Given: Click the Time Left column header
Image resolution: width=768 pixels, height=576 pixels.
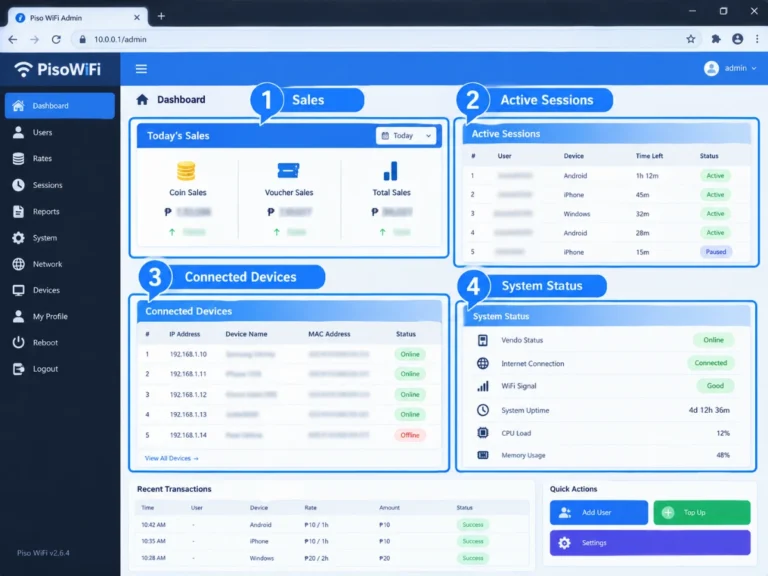Looking at the screenshot, I should (649, 156).
